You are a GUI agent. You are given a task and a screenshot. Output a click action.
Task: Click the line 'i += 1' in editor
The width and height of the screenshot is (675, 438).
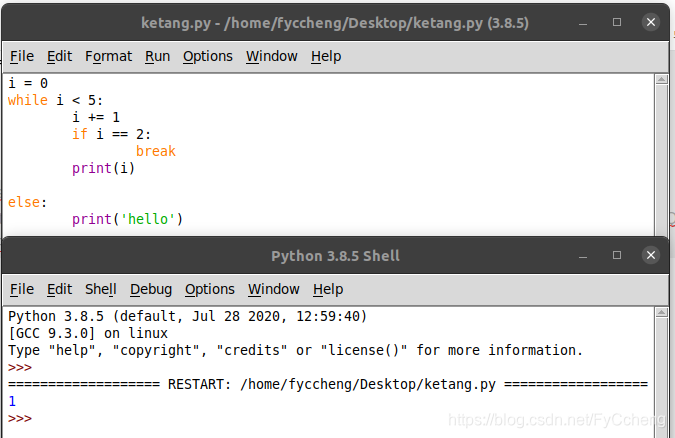(x=96, y=117)
